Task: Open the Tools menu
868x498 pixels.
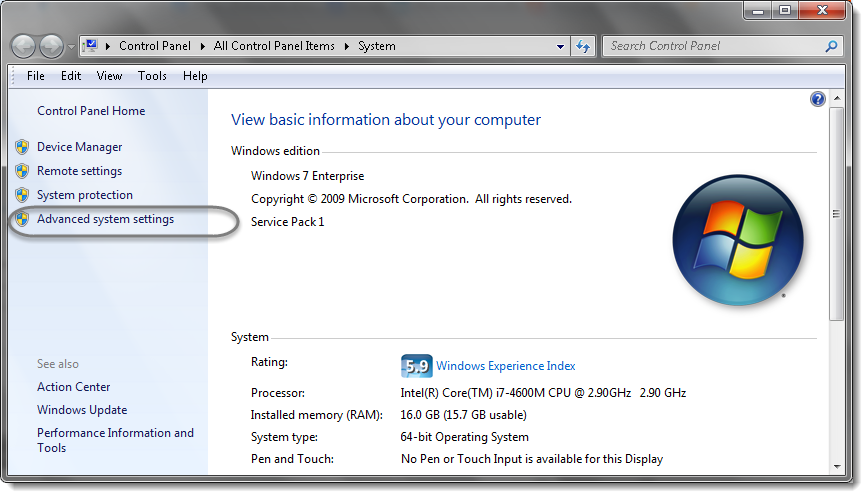Action: coord(152,76)
